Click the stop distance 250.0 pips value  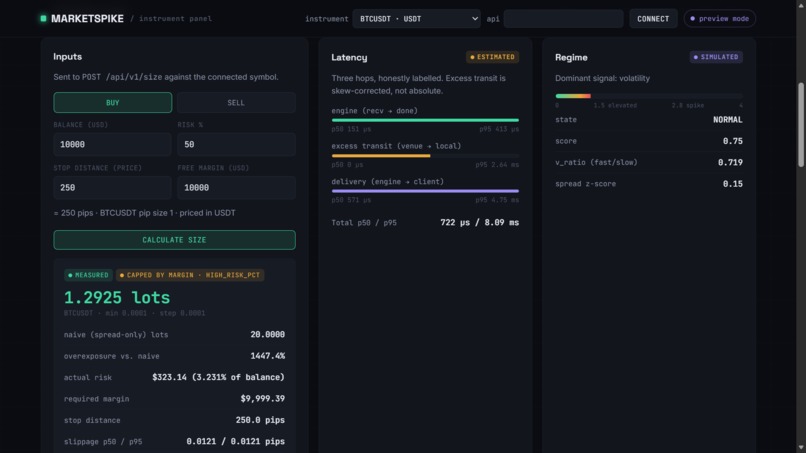pos(260,420)
